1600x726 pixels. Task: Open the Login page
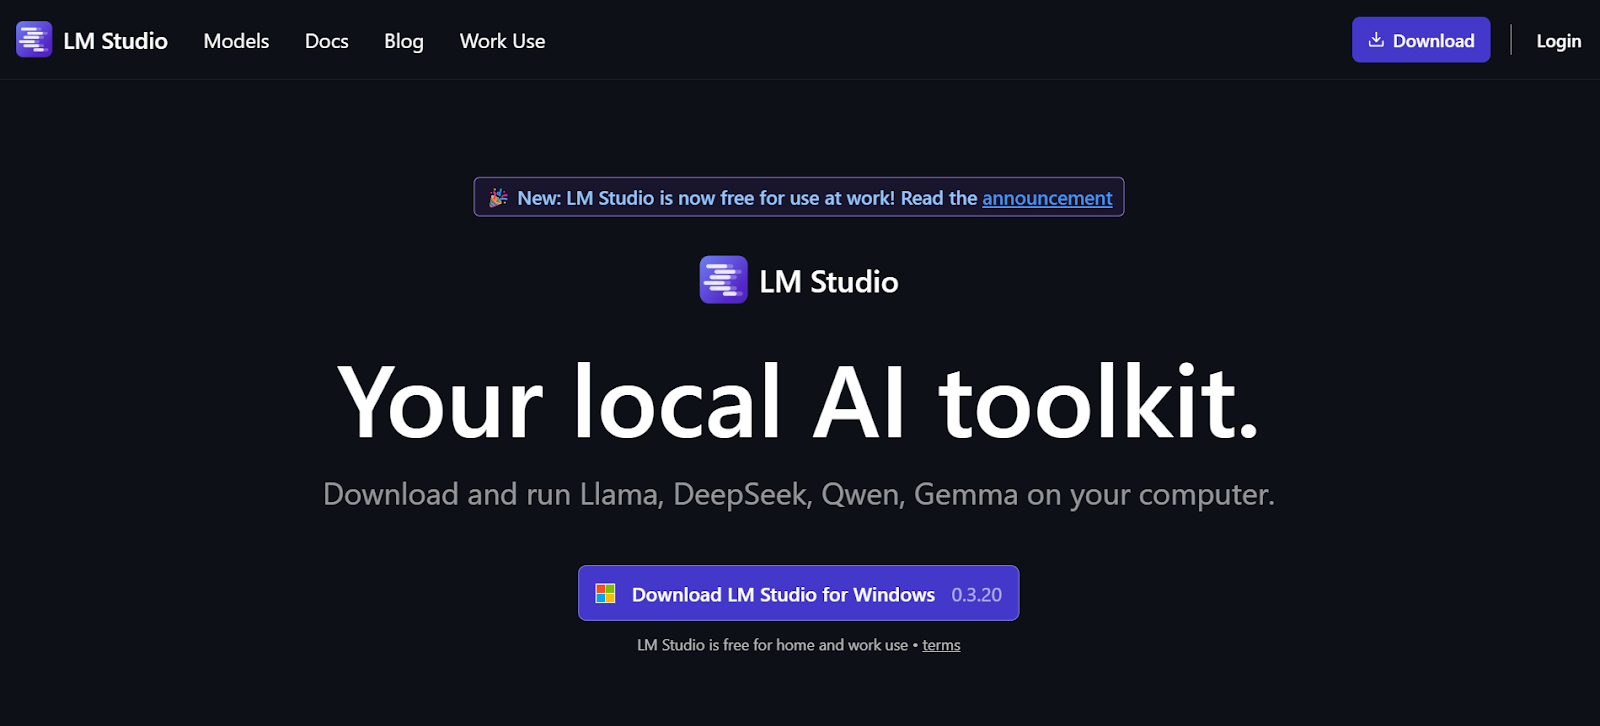tap(1558, 41)
